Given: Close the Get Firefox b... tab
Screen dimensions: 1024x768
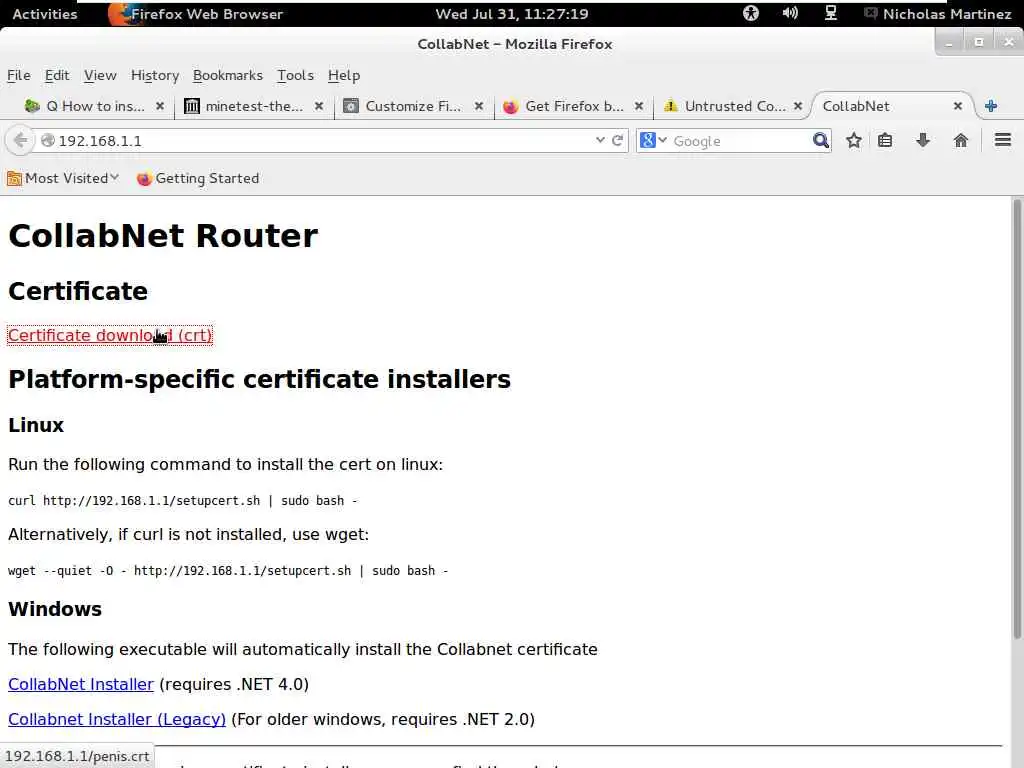Looking at the screenshot, I should coord(639,106).
